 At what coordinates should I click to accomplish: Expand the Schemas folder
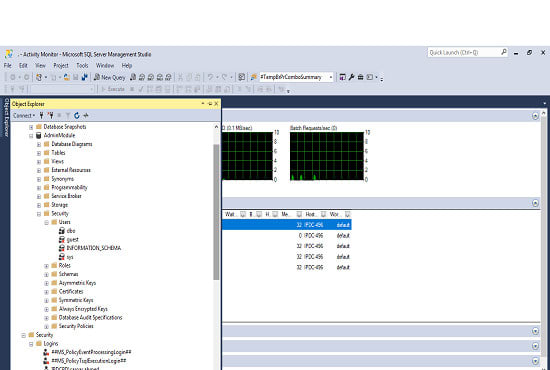[46, 275]
